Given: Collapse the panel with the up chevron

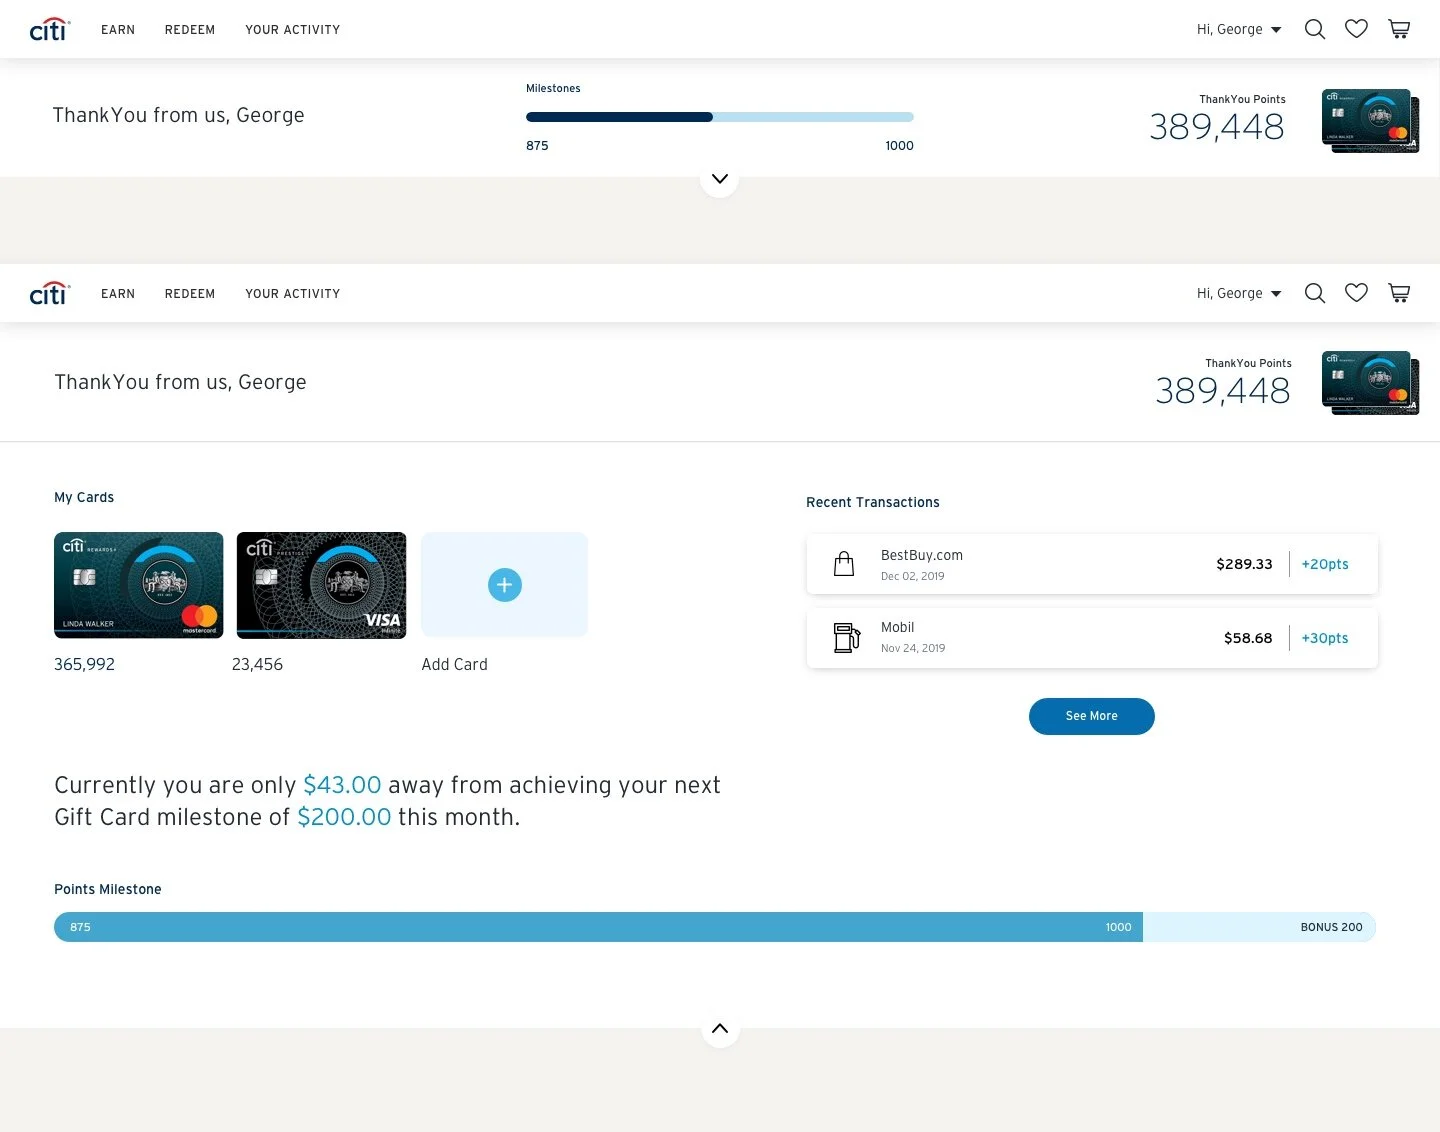Looking at the screenshot, I should point(720,1028).
